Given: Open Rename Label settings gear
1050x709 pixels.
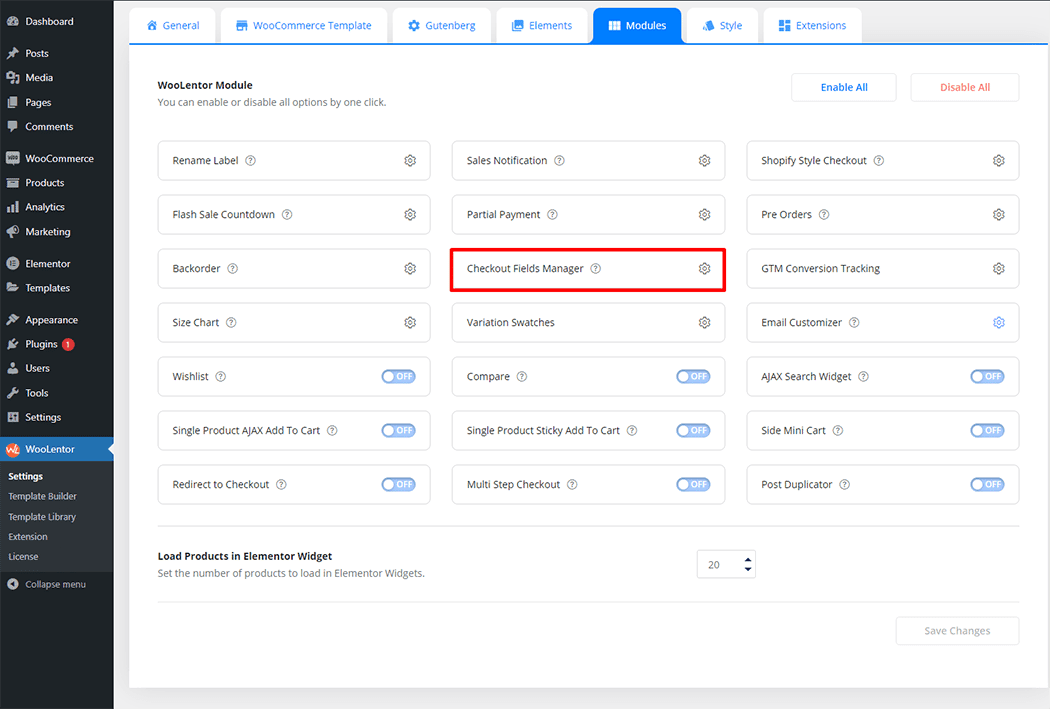Looking at the screenshot, I should pyautogui.click(x=410, y=161).
